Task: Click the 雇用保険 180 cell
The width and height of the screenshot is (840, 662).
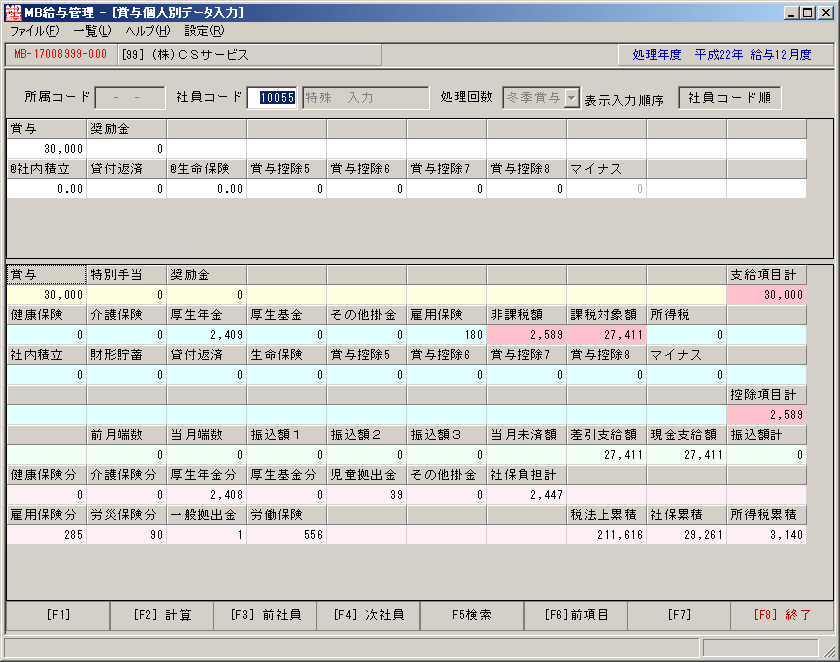Action: [447, 335]
